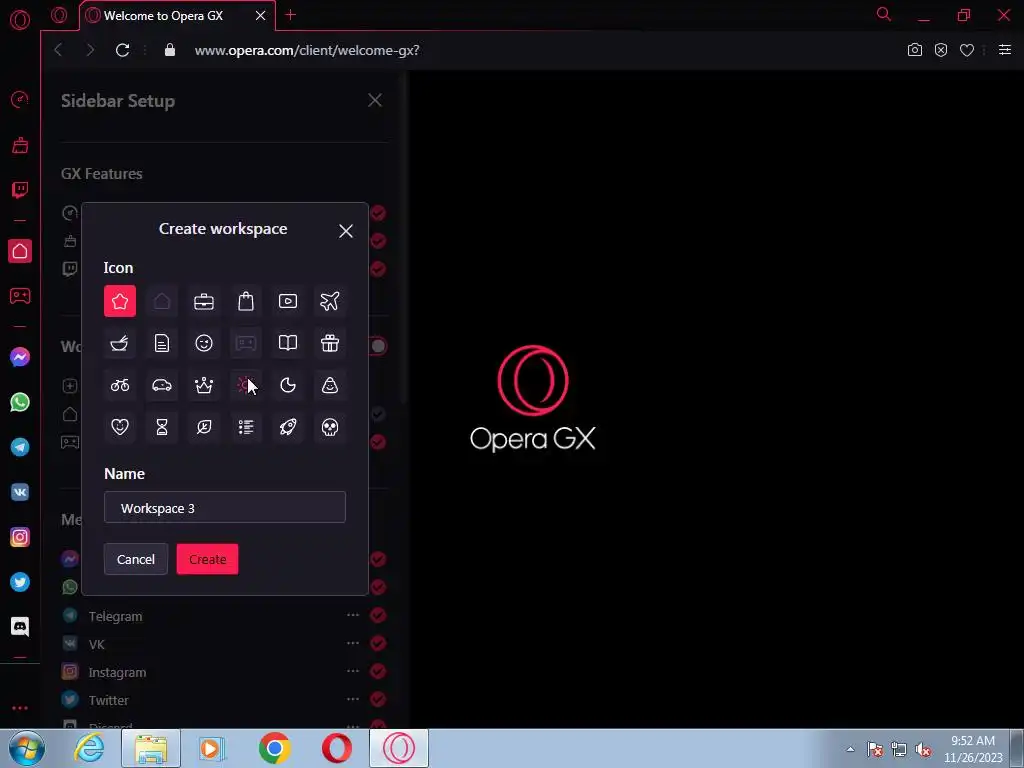This screenshot has height=768, width=1024.
Task: Close the Sidebar Setup panel
Action: [x=375, y=100]
